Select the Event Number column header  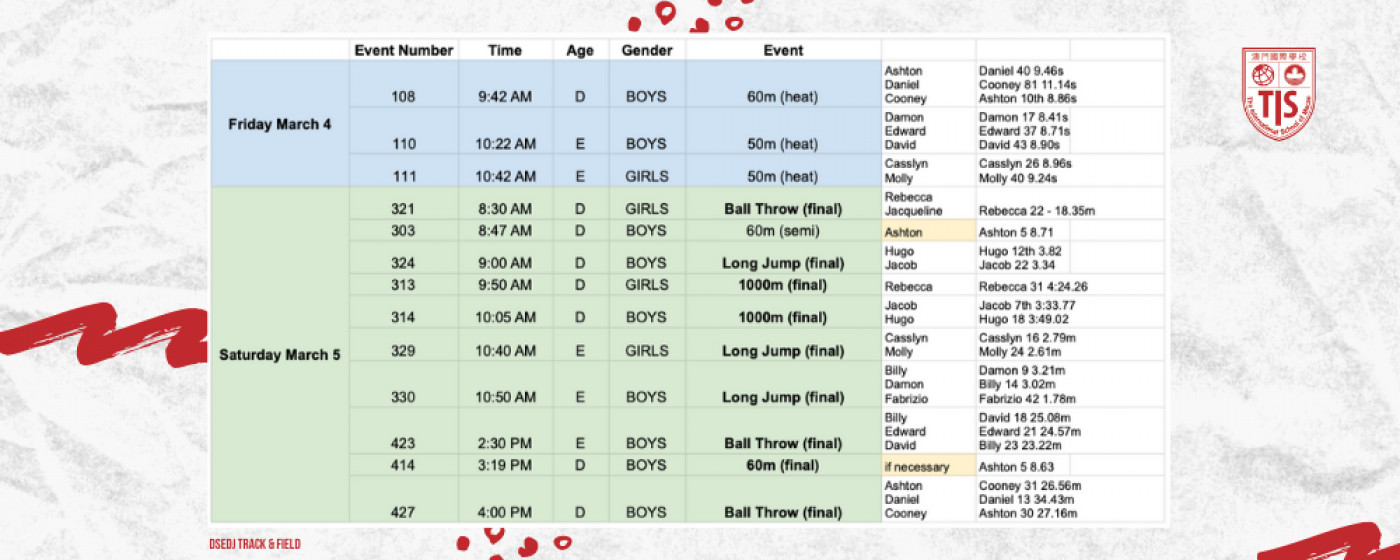403,50
